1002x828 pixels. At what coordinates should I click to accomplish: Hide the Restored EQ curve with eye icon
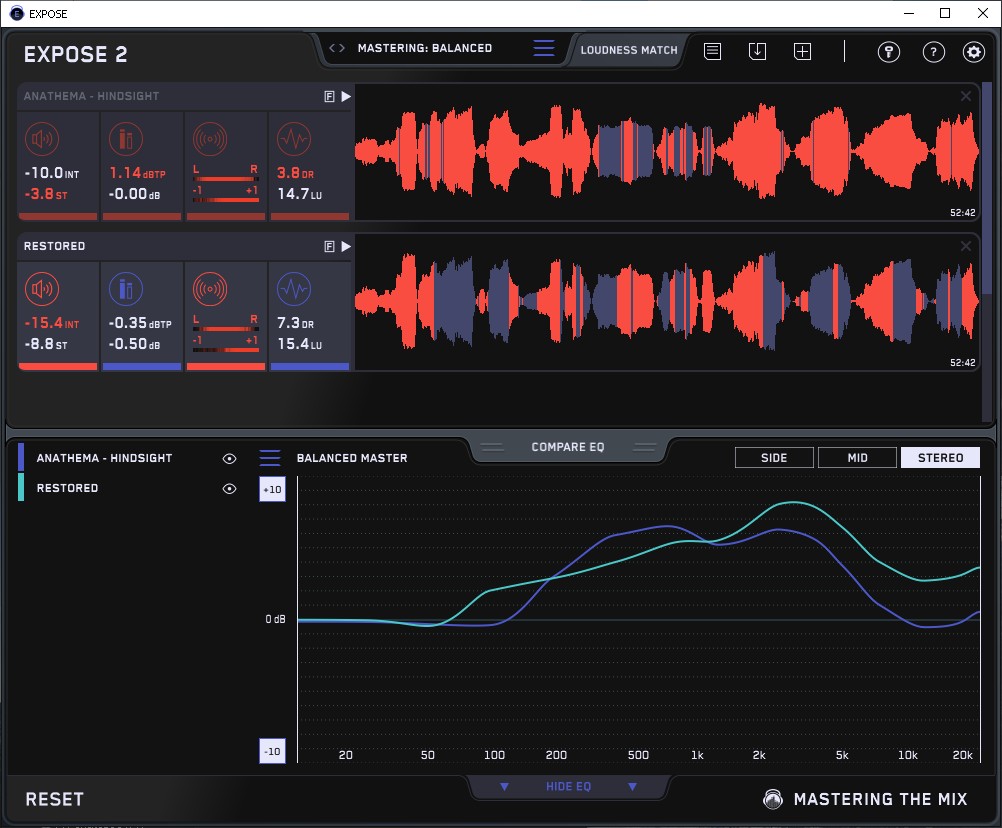229,489
